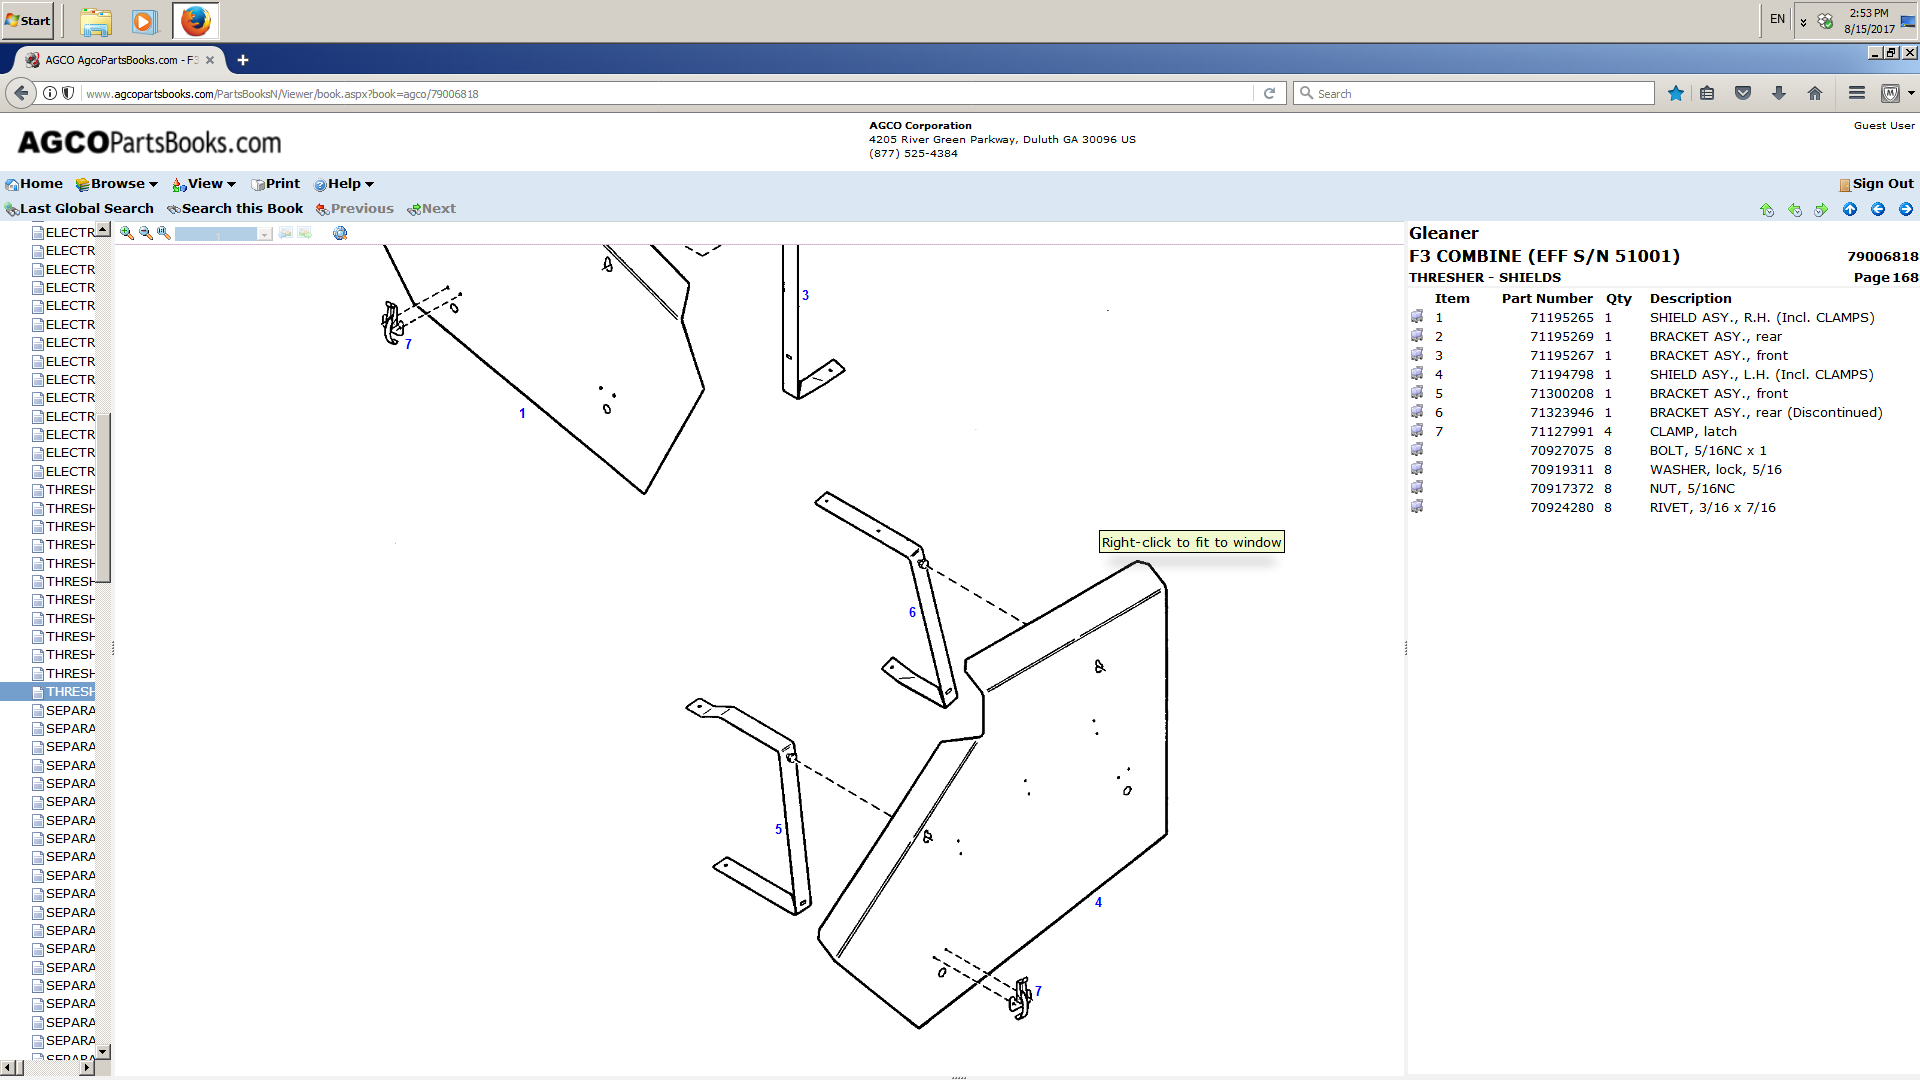Screen dimensions: 1920x1080
Task: Click NUT, 5/16NC description
Action: point(1692,489)
